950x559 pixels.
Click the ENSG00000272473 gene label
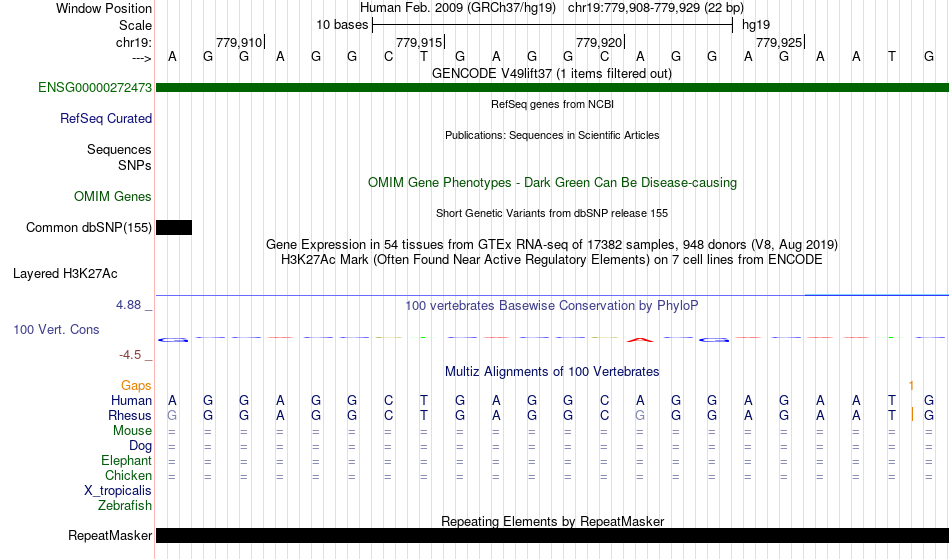[x=95, y=87]
